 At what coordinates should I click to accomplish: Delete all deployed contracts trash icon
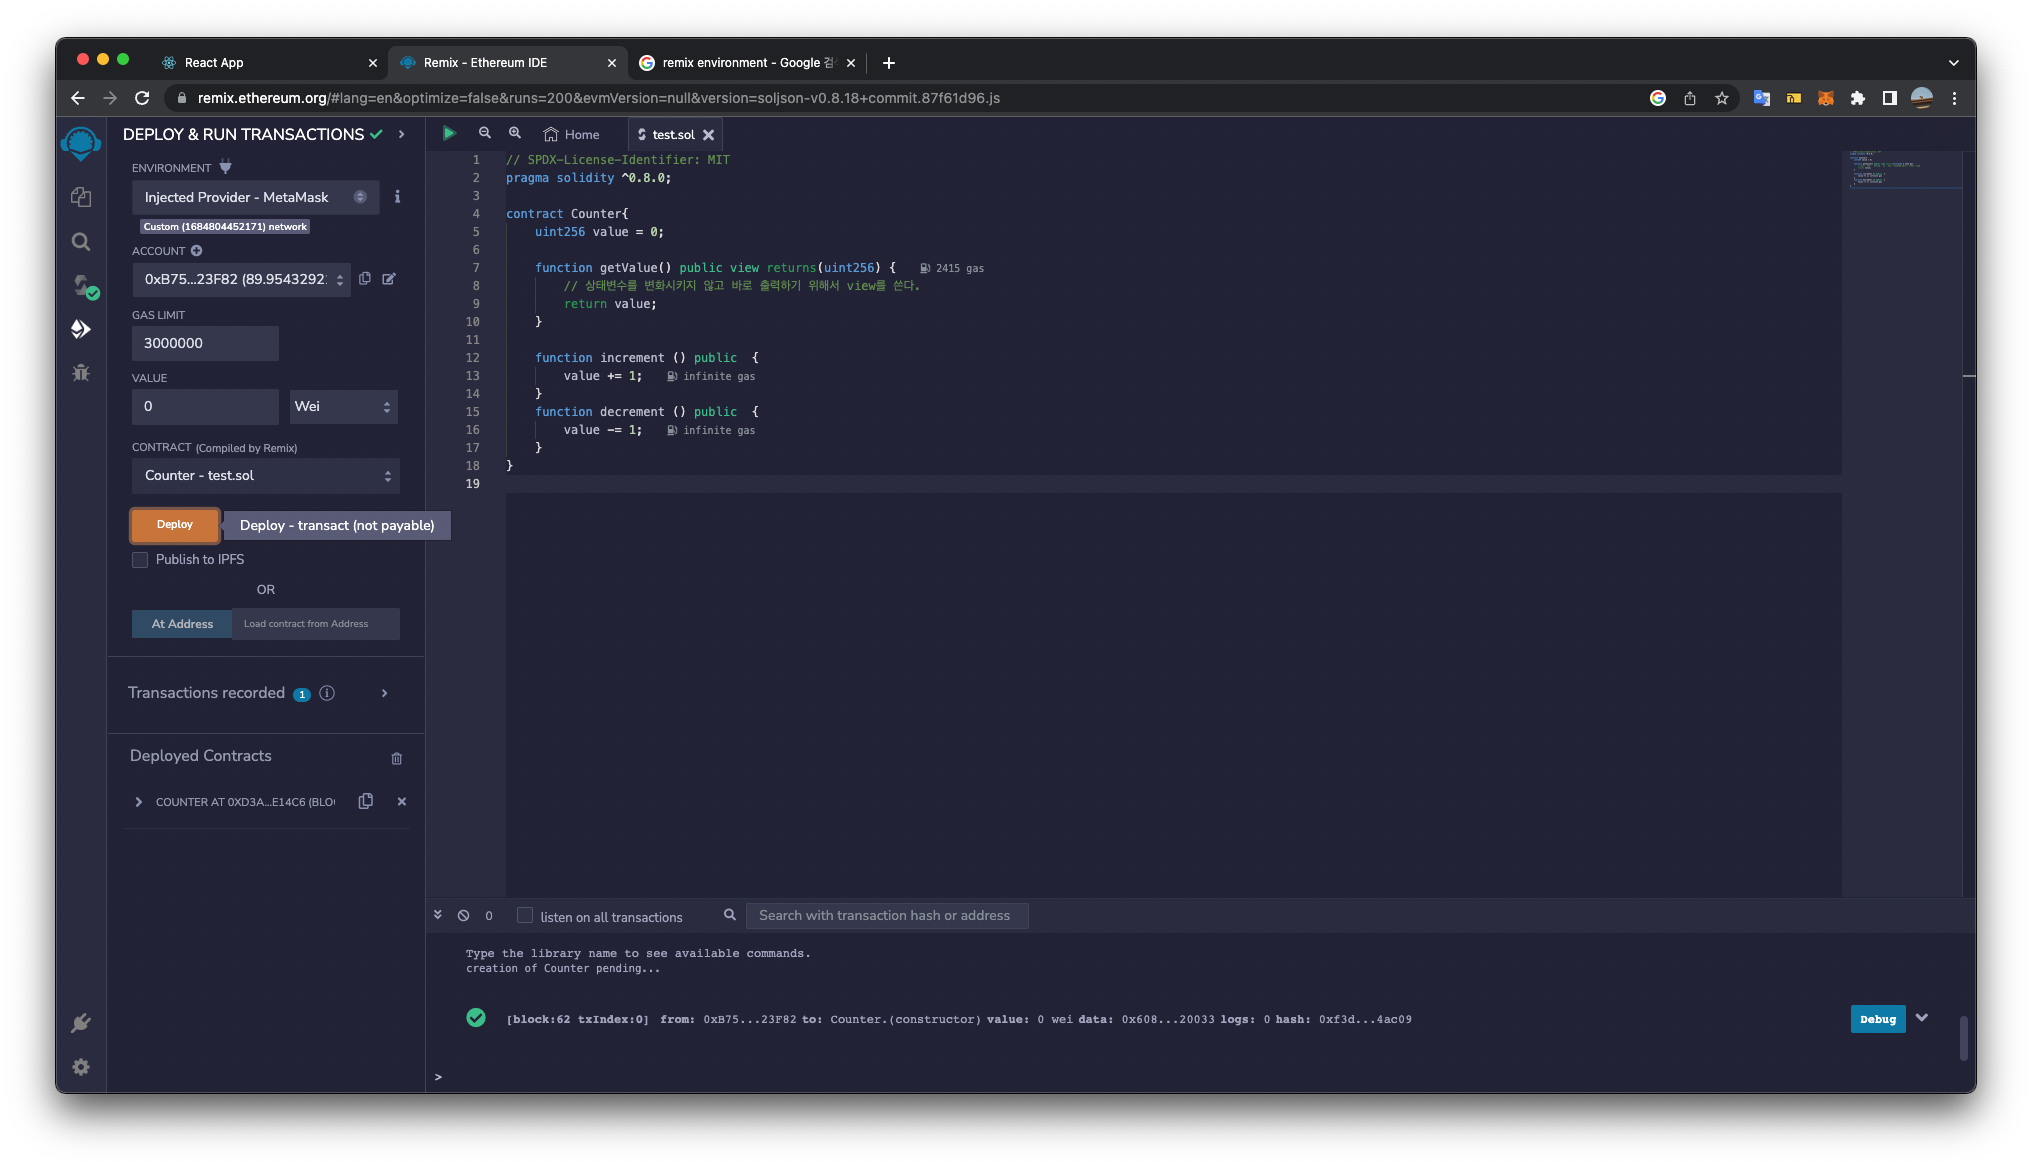click(397, 758)
